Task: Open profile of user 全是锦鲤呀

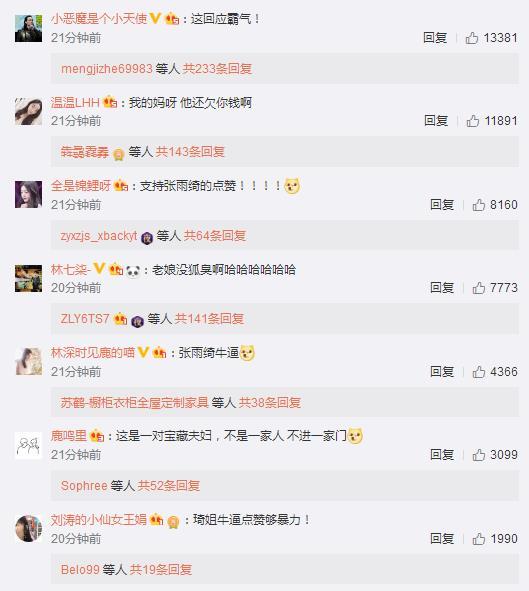Action: [81, 185]
